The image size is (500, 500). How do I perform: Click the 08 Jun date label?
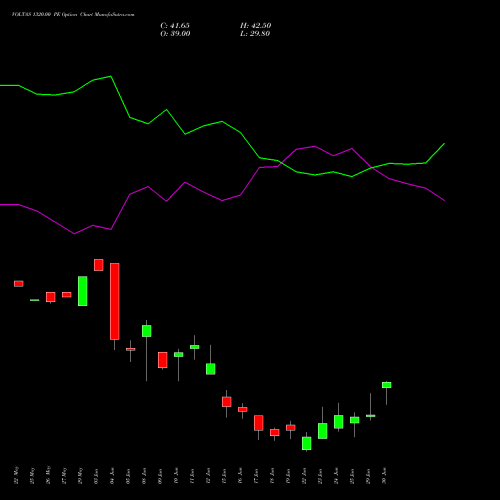click(145, 476)
